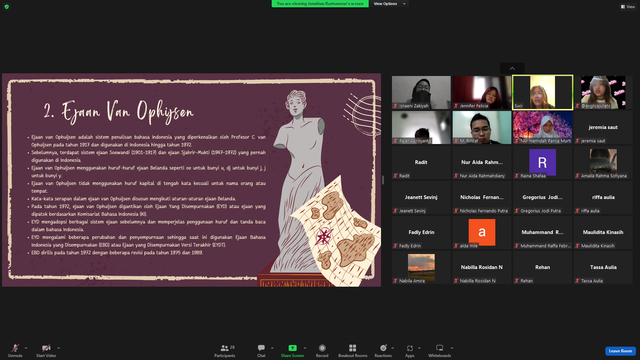Image resolution: width=640 pixels, height=360 pixels.
Task: Open the Apps icon
Action: 410,348
